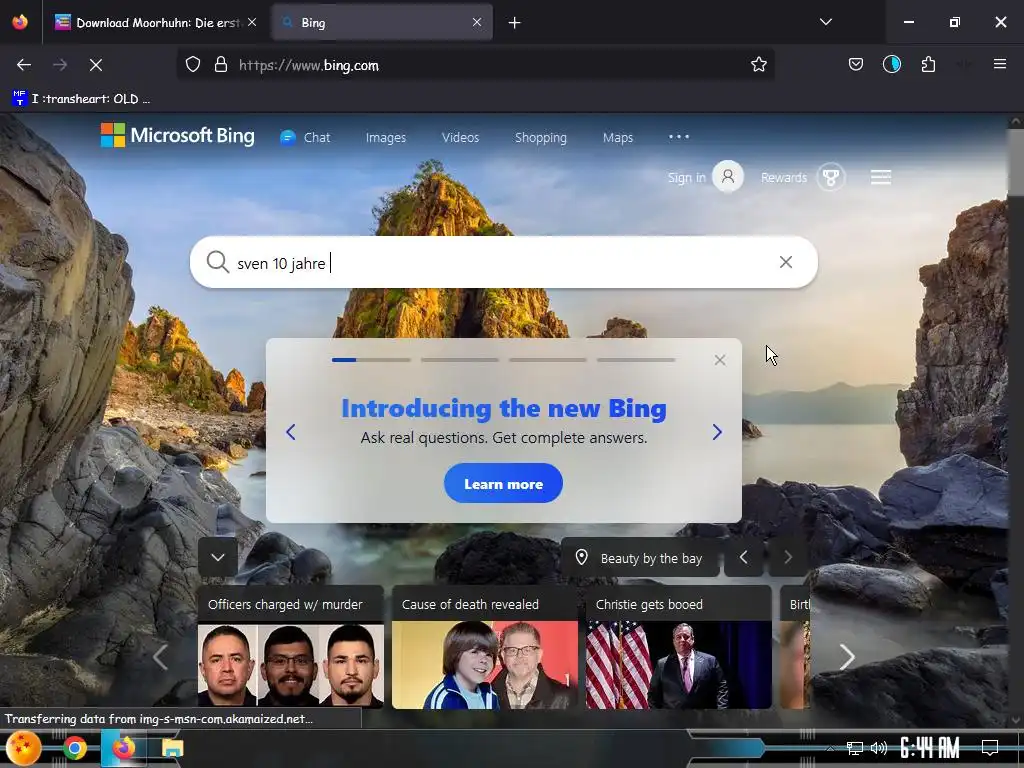Expand the list all tabs chevron
This screenshot has height=768, width=1024.
825,22
